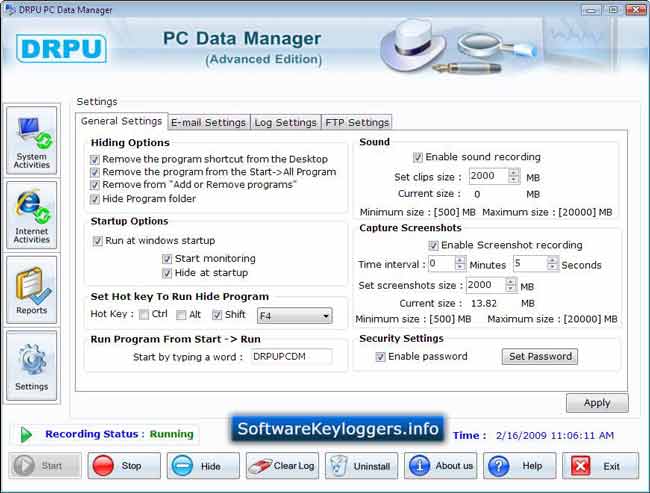Toggle Enable sound recording checkbox
This screenshot has width=650, height=493.
click(x=418, y=157)
